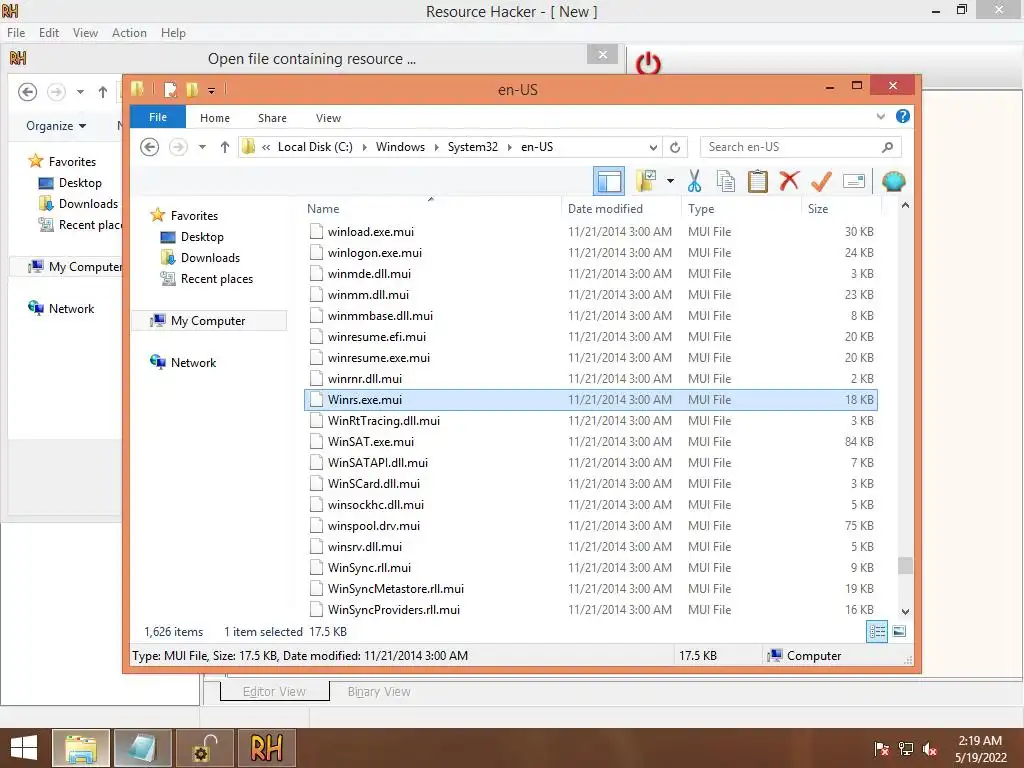
Task: Click the red power icon in Resource Hacker
Action: pyautogui.click(x=648, y=64)
